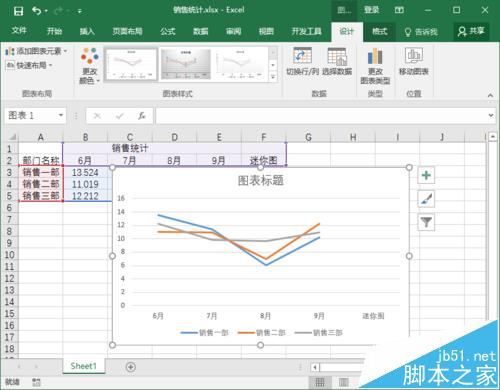Click the chart styles paintbrush button
Image resolution: width=500 pixels, height=390 pixels.
[x=426, y=199]
